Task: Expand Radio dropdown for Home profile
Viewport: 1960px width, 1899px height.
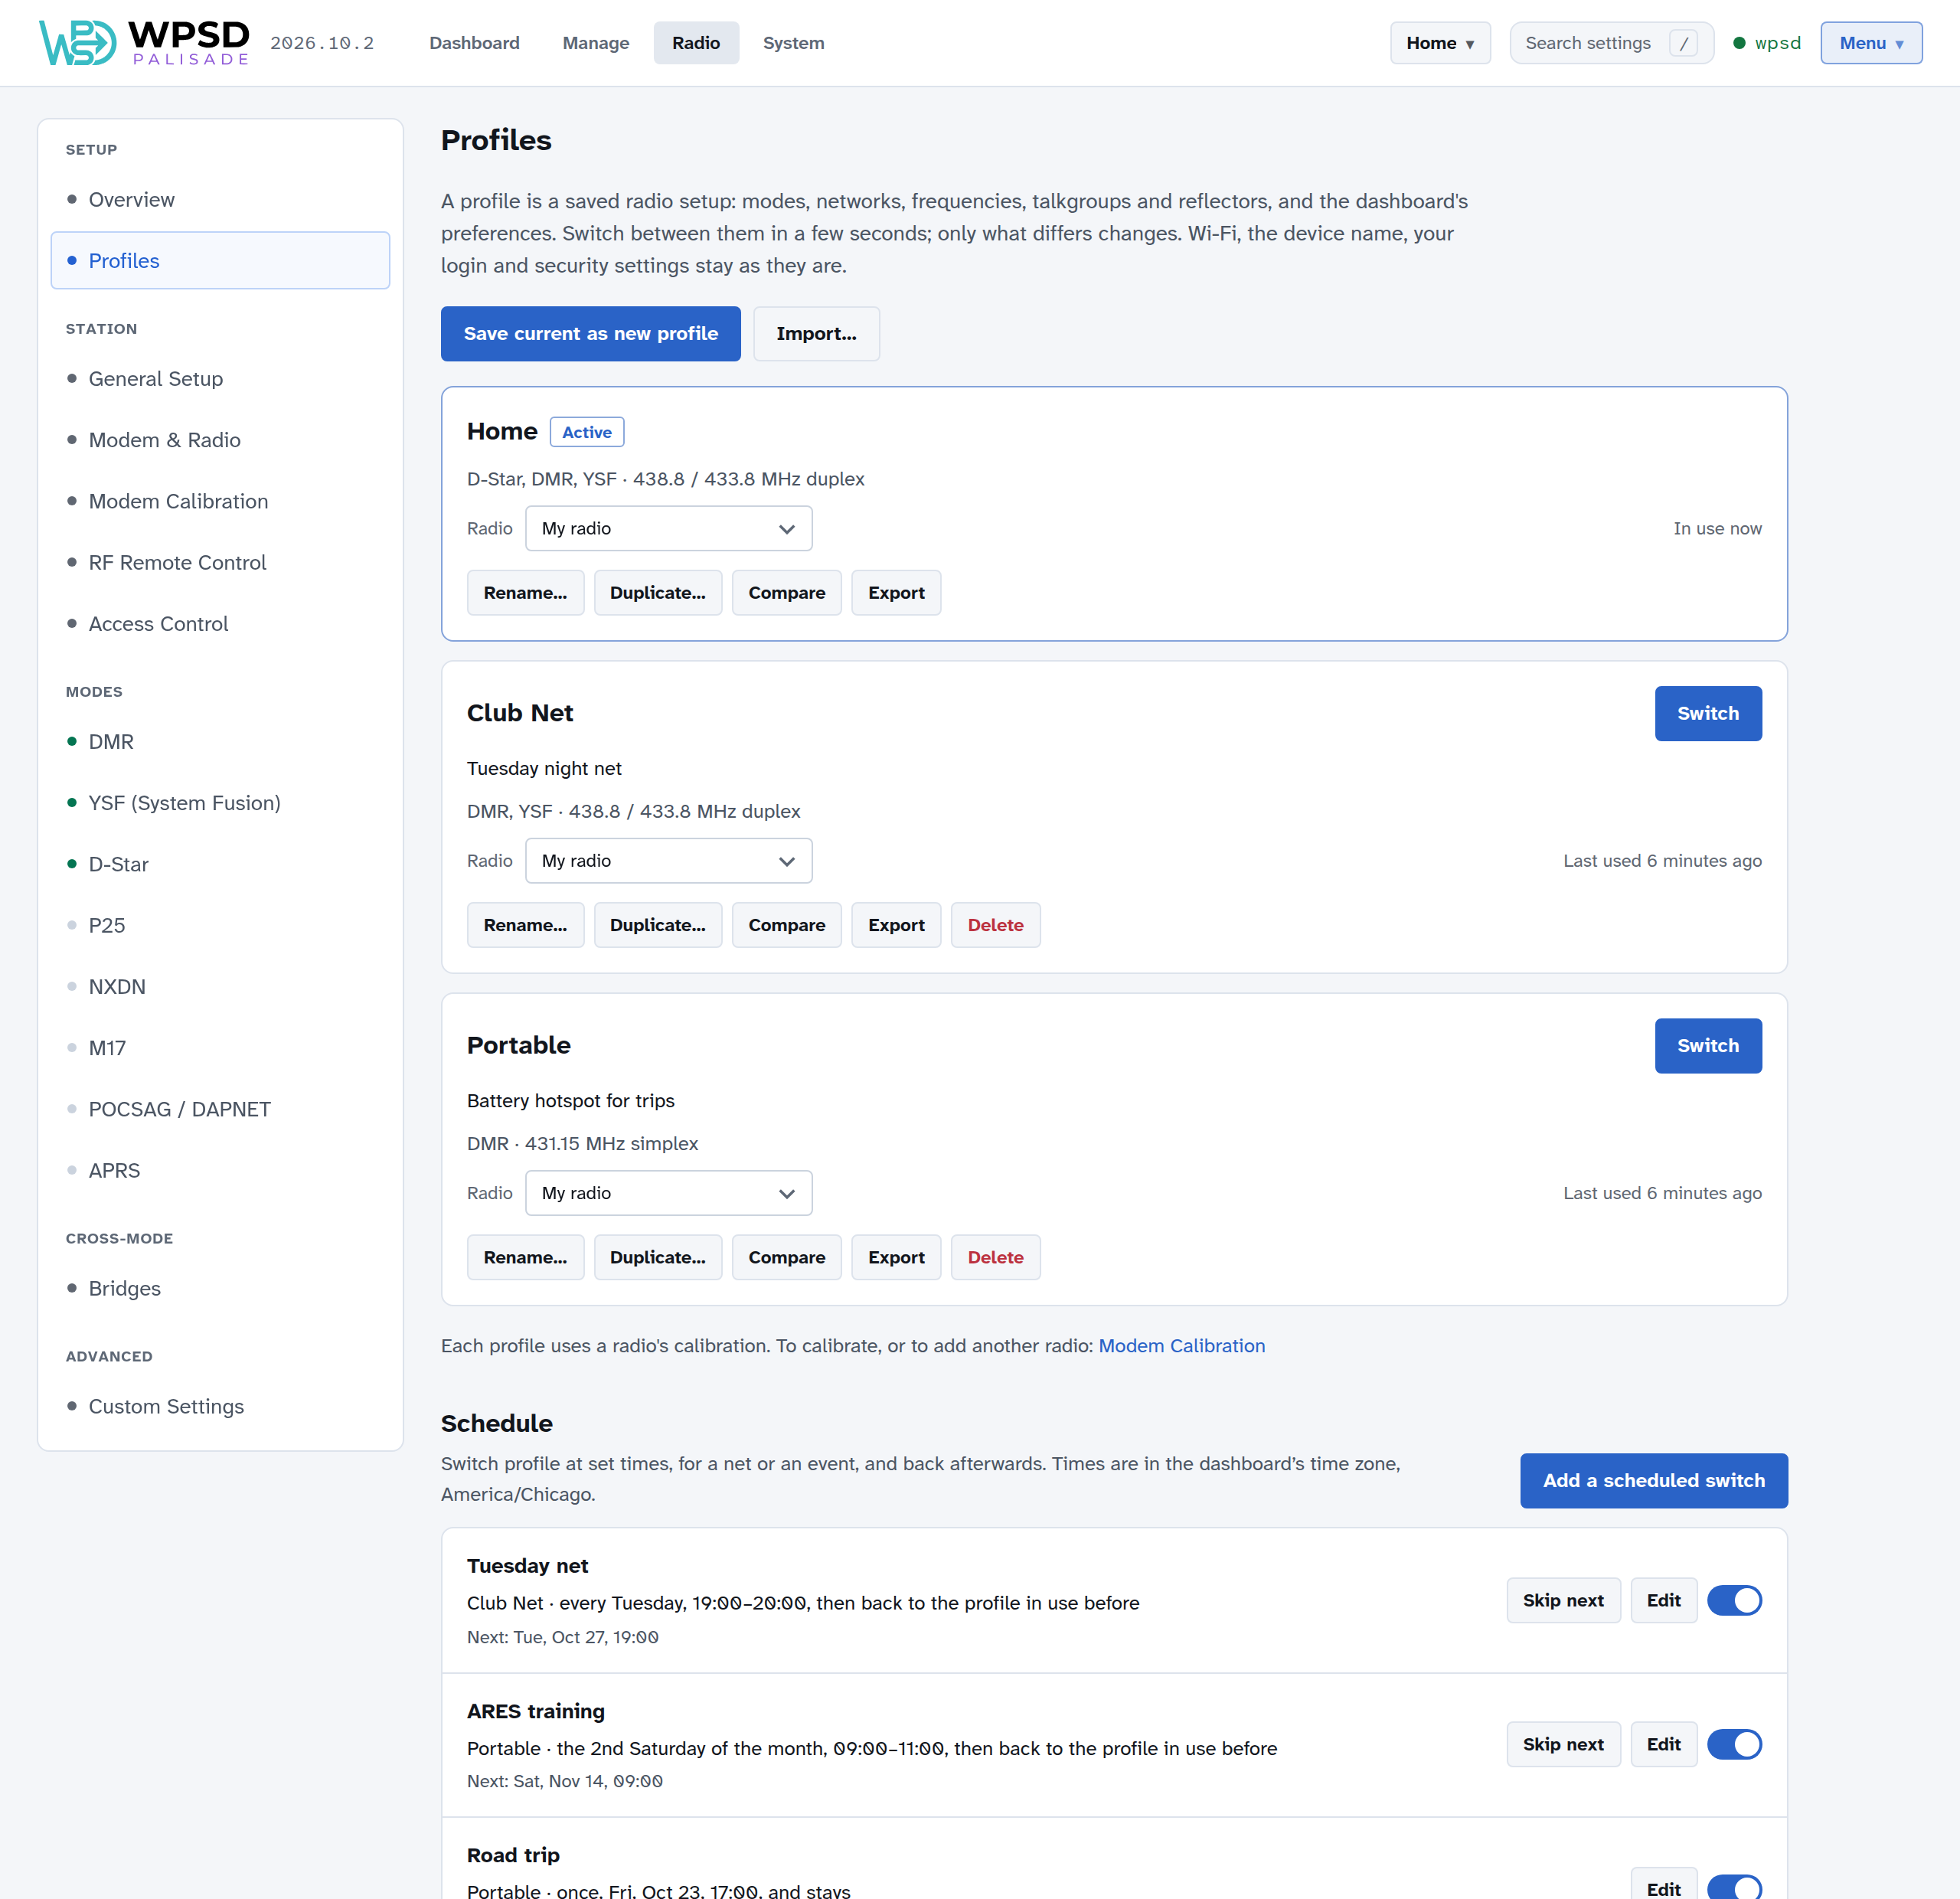Action: pyautogui.click(x=668, y=528)
